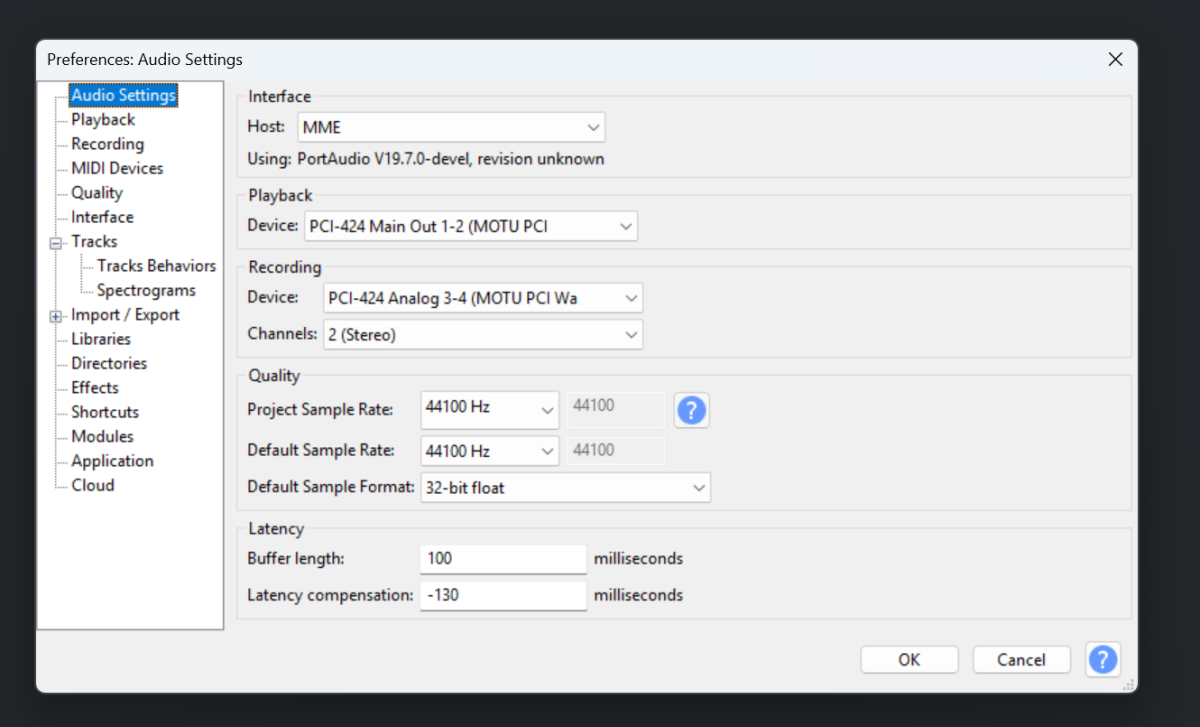The image size is (1200, 727).
Task: Expand the Import / Export tree node
Action: (x=56, y=316)
